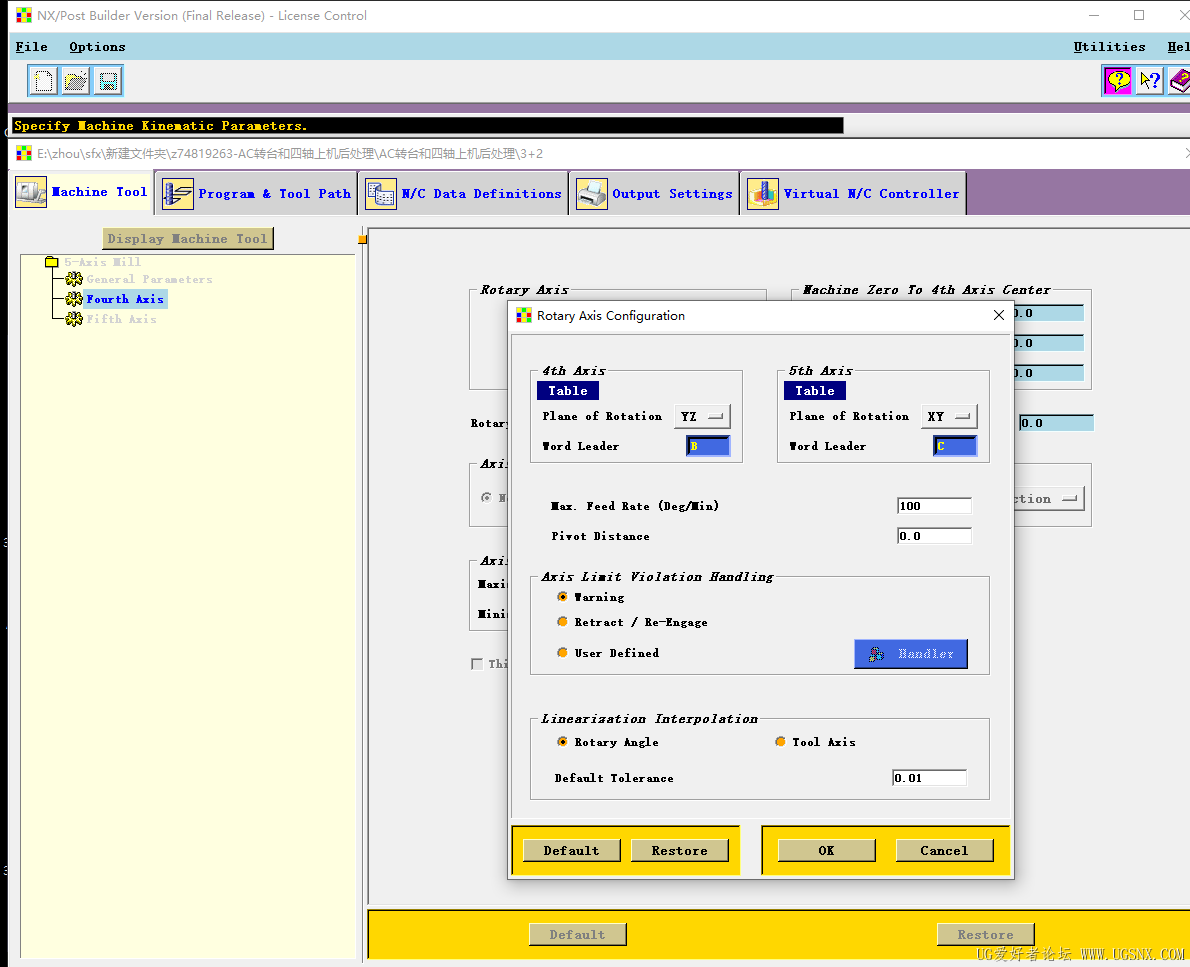
Task: Switch to the Program & Tool Path tab
Action: pyautogui.click(x=258, y=194)
